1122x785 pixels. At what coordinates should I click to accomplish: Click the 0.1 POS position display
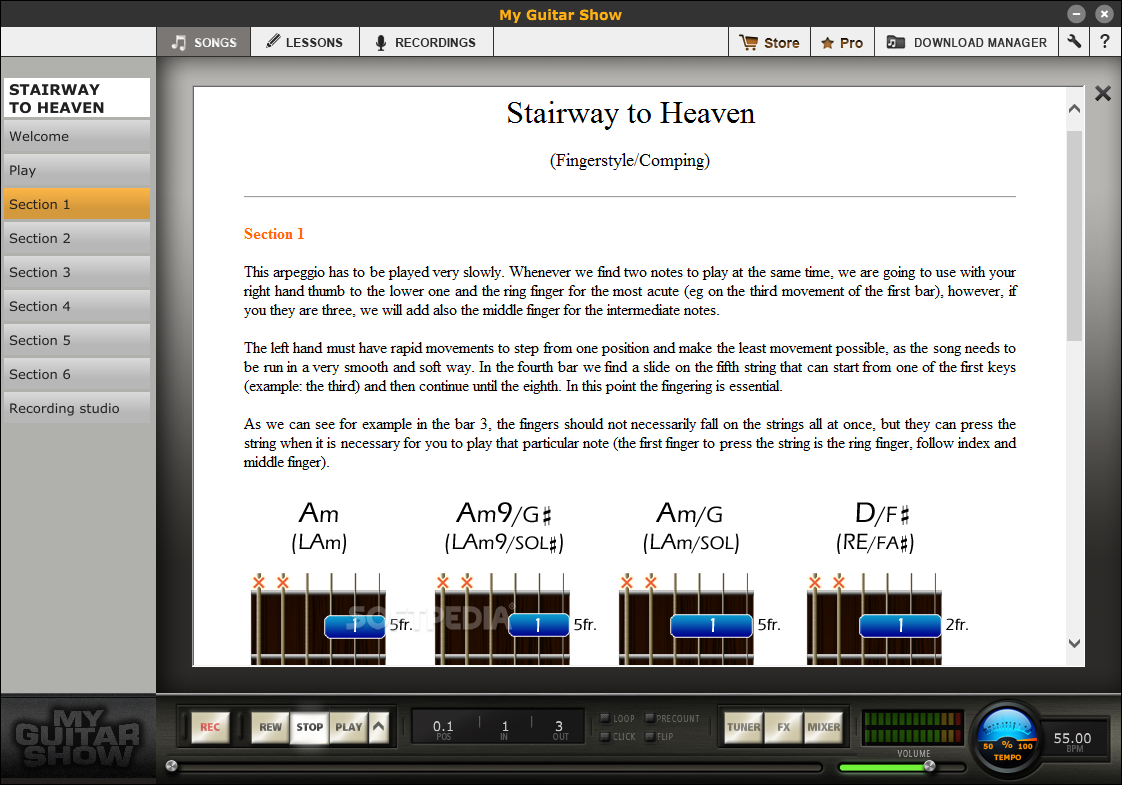pyautogui.click(x=443, y=729)
